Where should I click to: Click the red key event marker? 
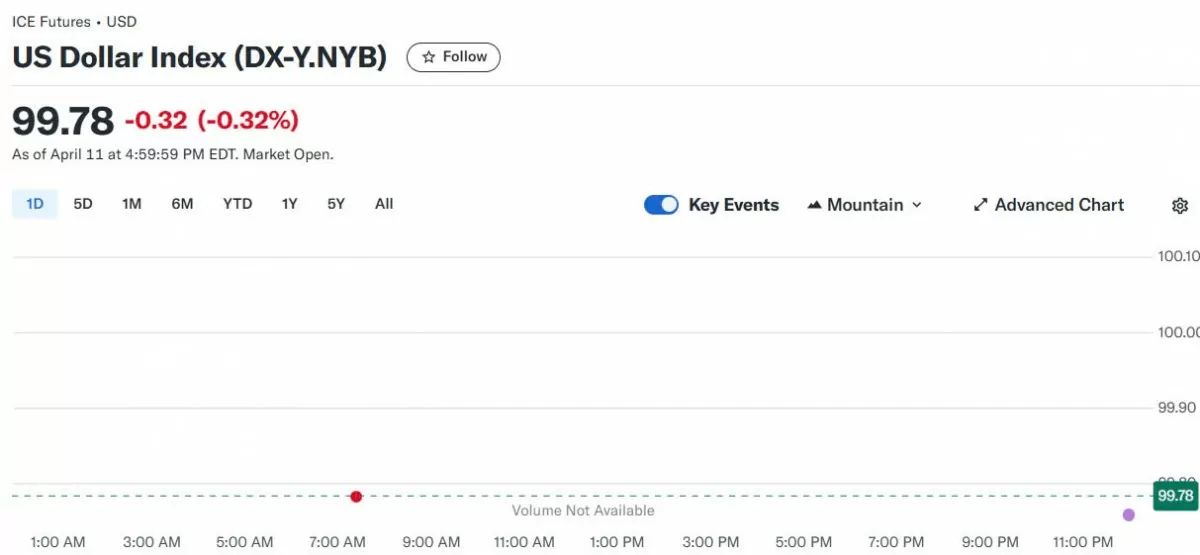356,496
